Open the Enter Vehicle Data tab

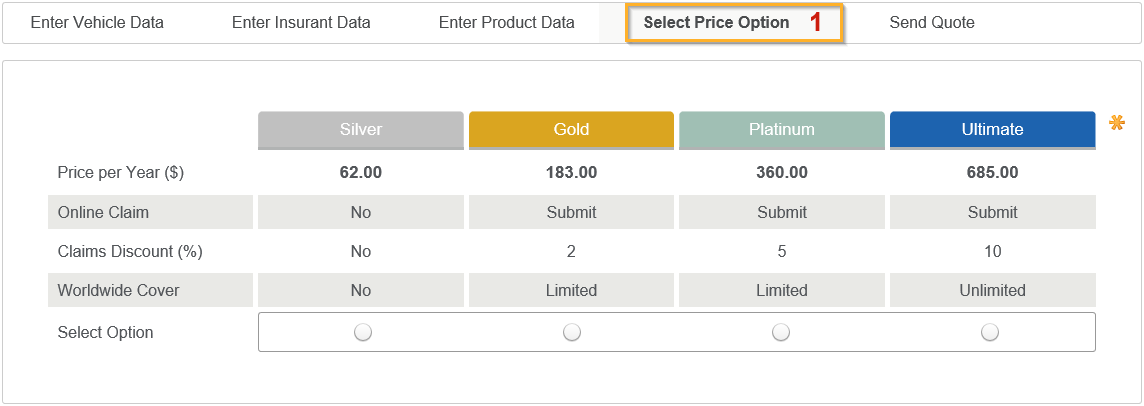coord(97,23)
